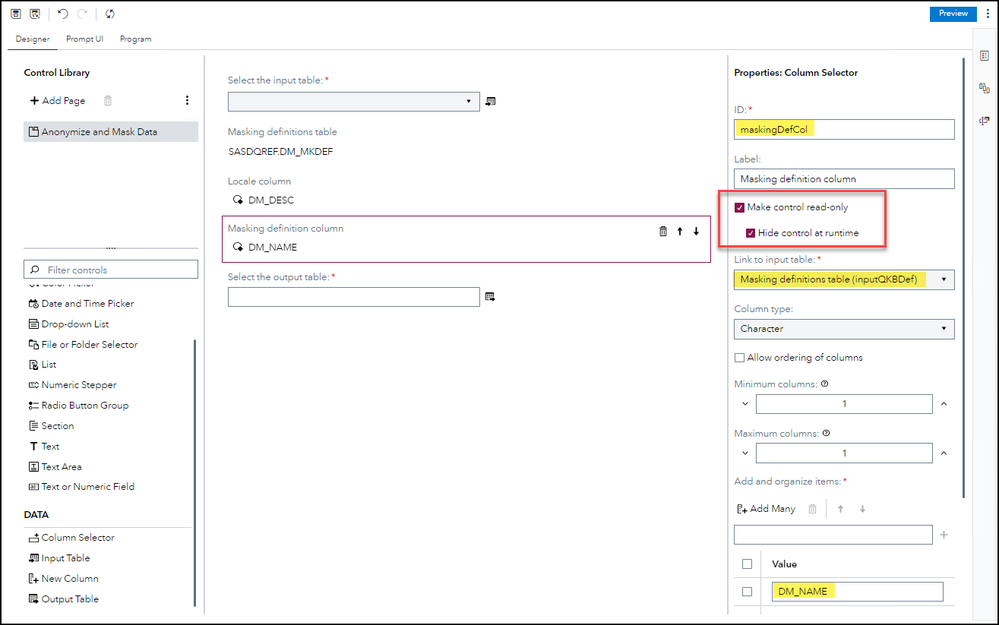Switch to the Prompt UI tab
Image resolution: width=999 pixels, height=625 pixels.
[x=84, y=39]
